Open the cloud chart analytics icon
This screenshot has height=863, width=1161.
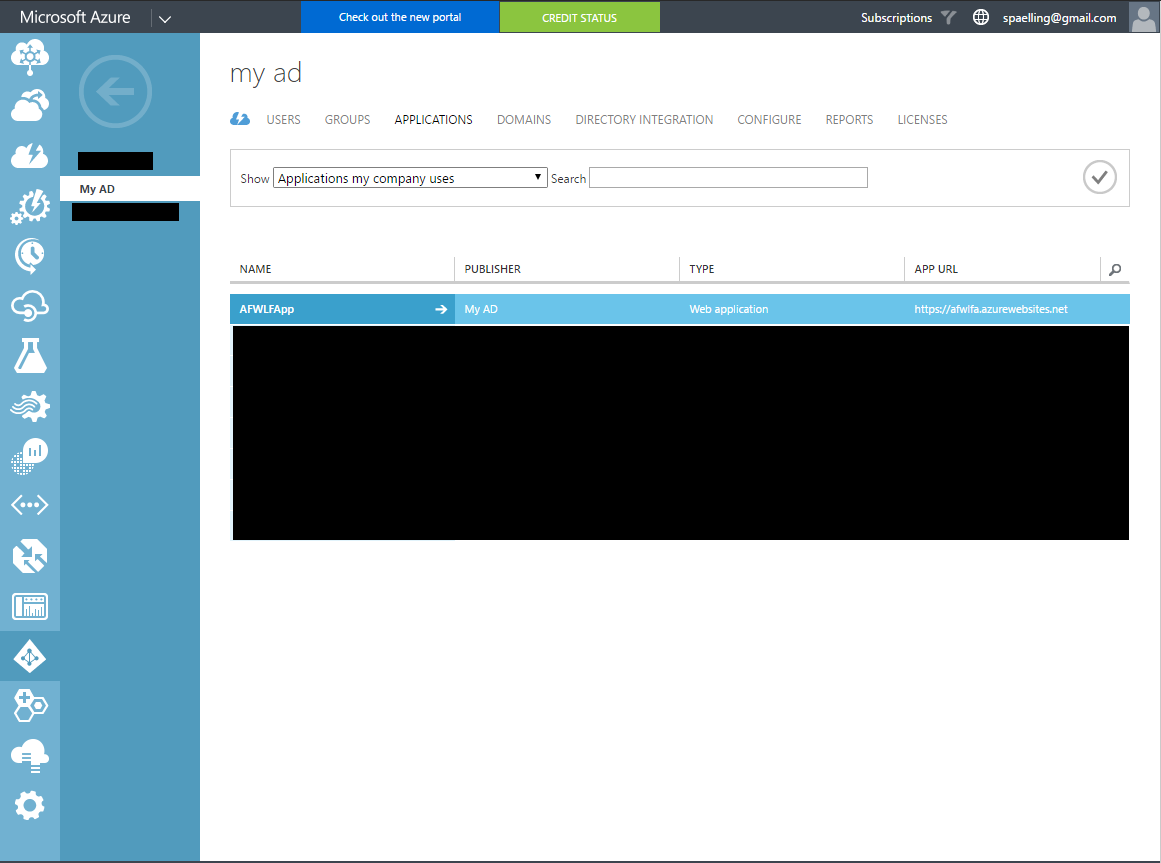[30, 455]
